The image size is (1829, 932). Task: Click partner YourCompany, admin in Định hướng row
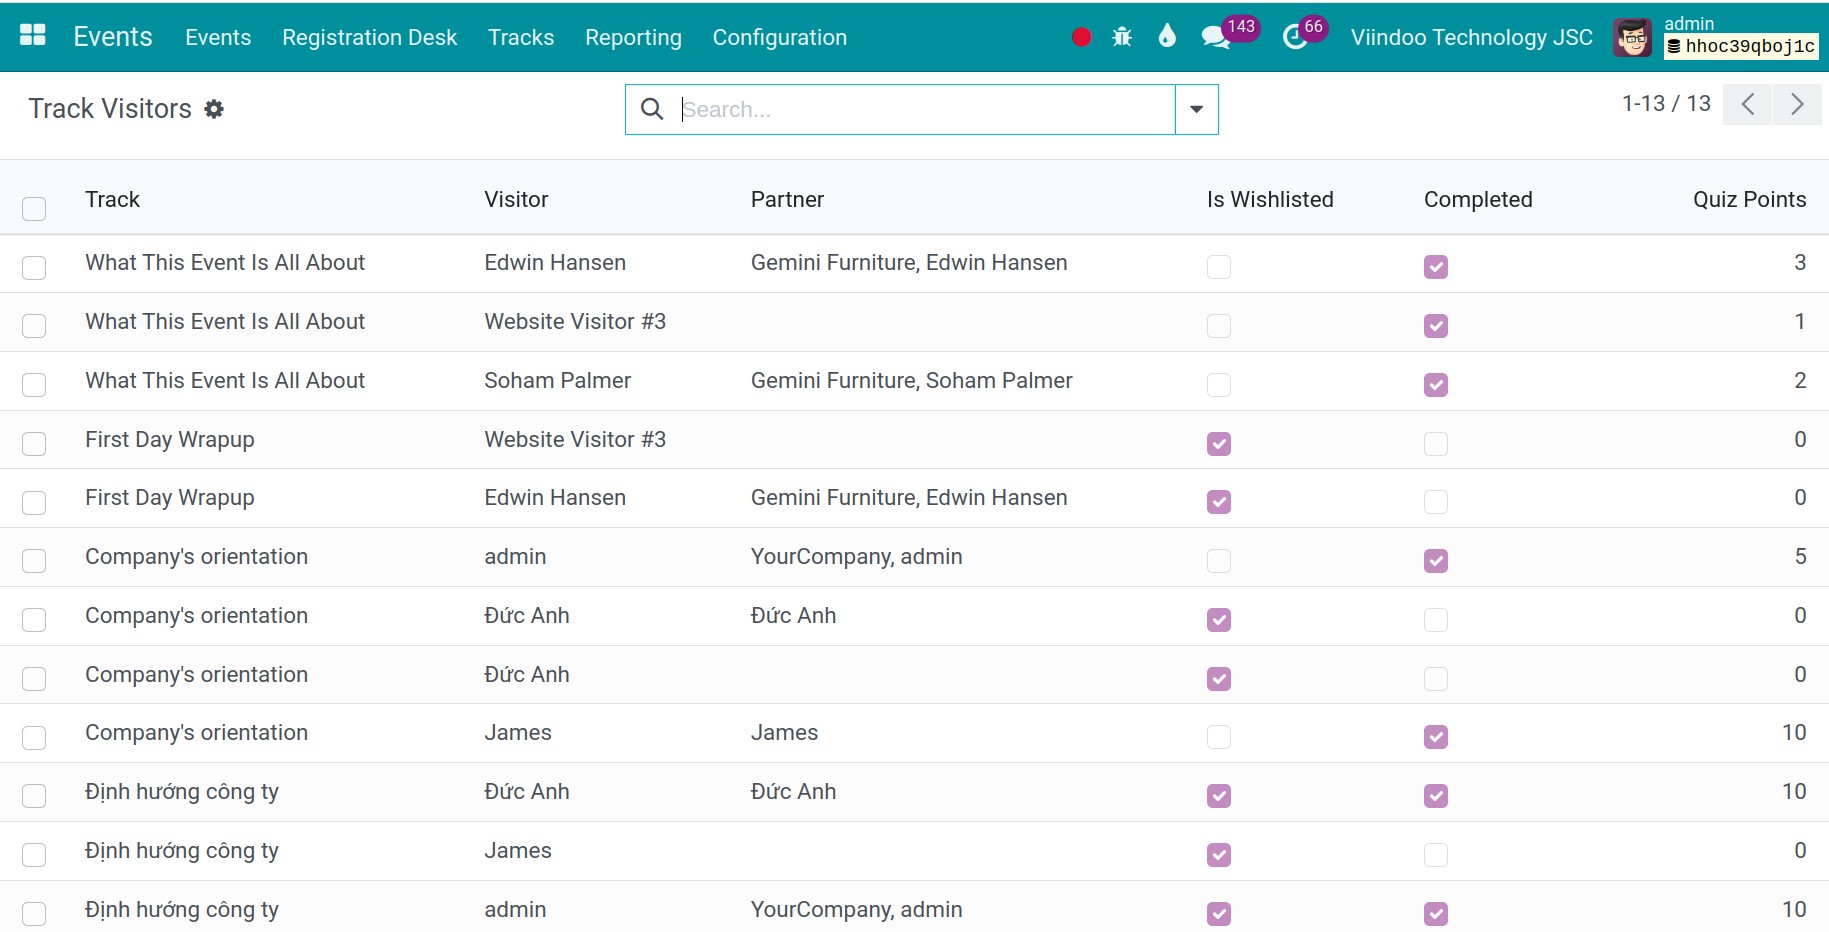pos(856,909)
